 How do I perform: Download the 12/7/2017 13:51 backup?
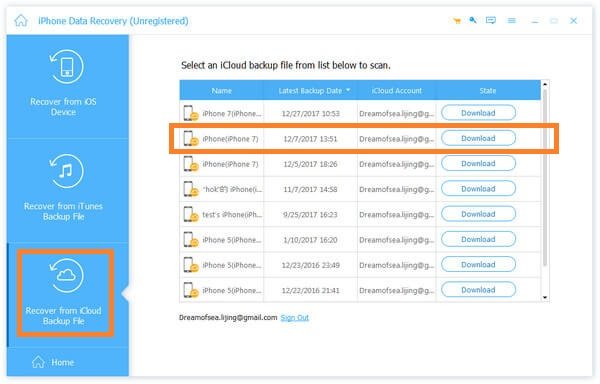(x=478, y=138)
